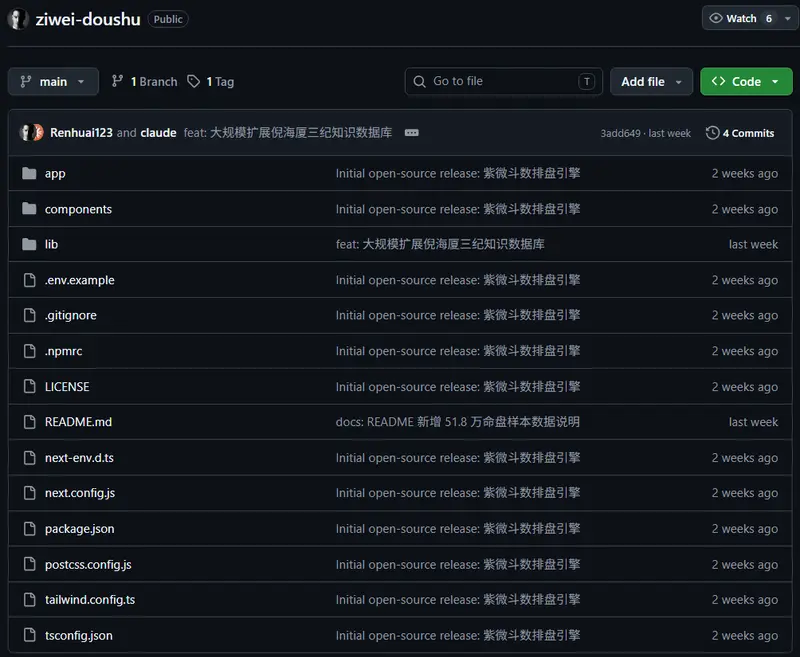Open the .gitignore file
The height and width of the screenshot is (657, 800).
pyautogui.click(x=70, y=315)
